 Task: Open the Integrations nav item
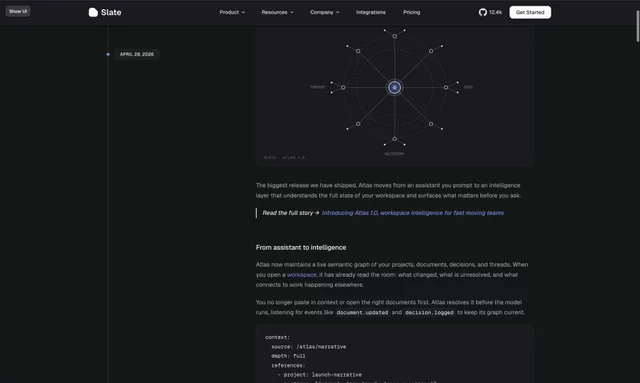[371, 12]
